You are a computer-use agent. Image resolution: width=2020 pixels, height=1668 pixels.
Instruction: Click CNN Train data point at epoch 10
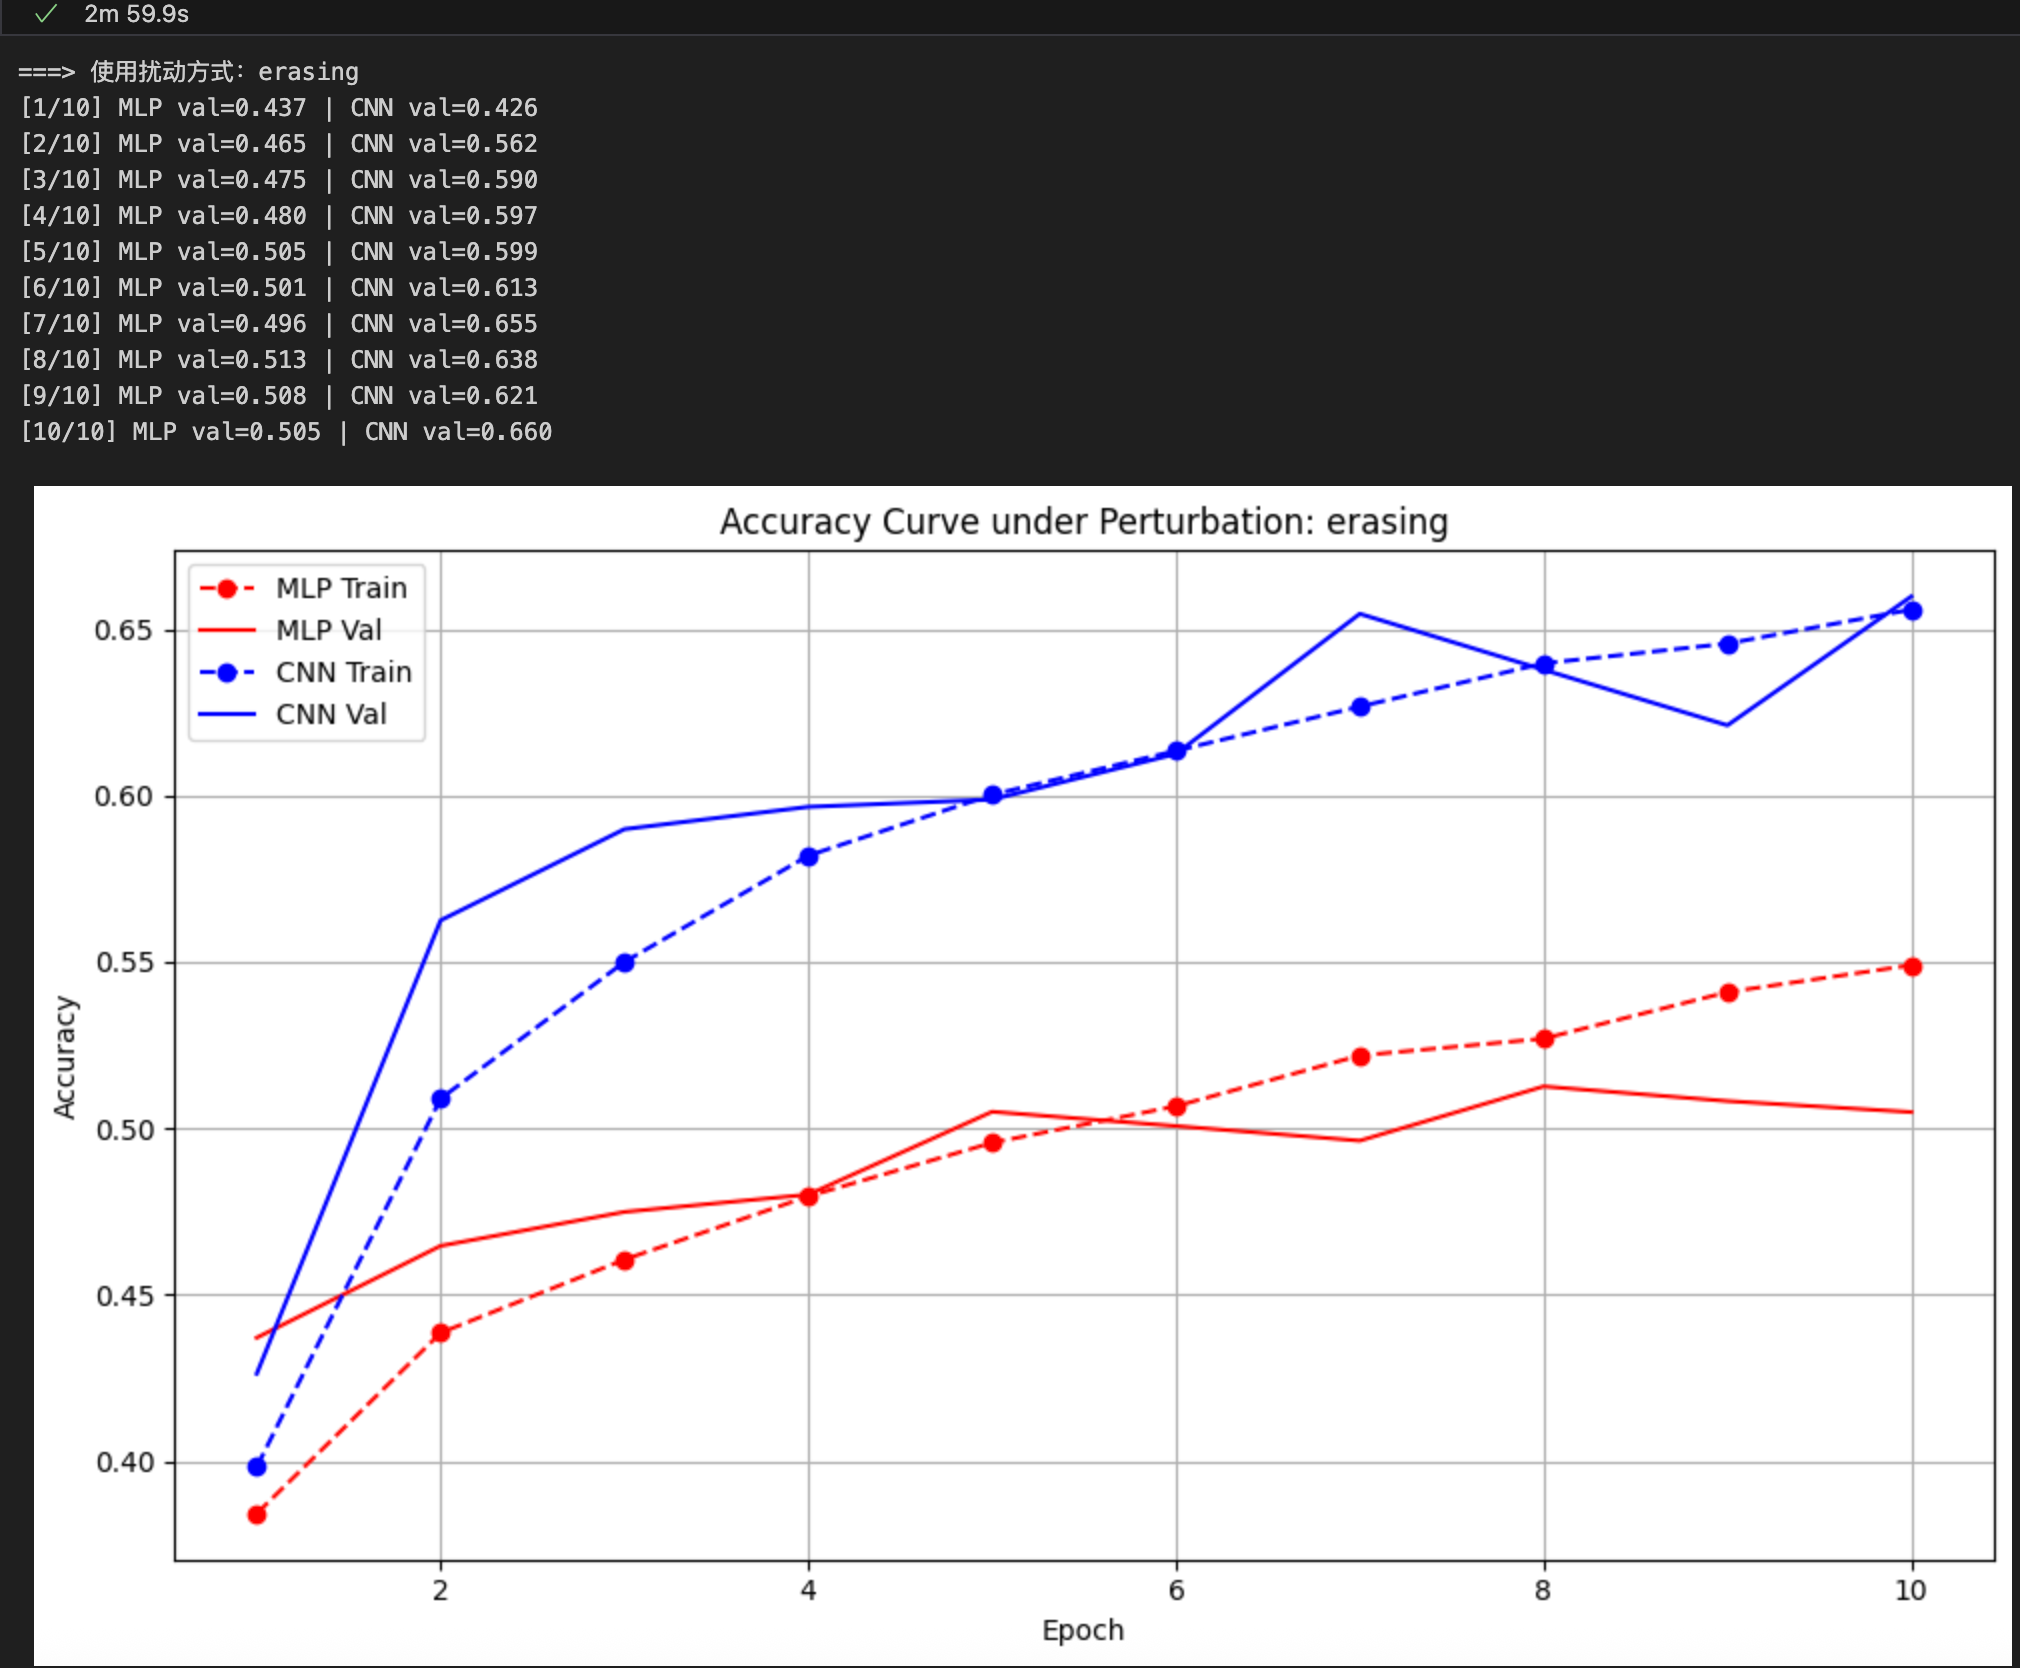click(x=1912, y=611)
